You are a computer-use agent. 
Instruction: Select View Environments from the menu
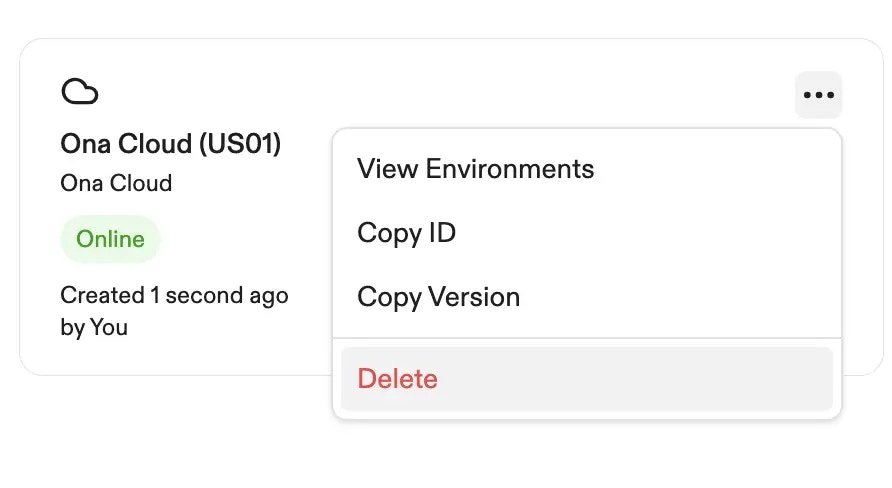[475, 169]
